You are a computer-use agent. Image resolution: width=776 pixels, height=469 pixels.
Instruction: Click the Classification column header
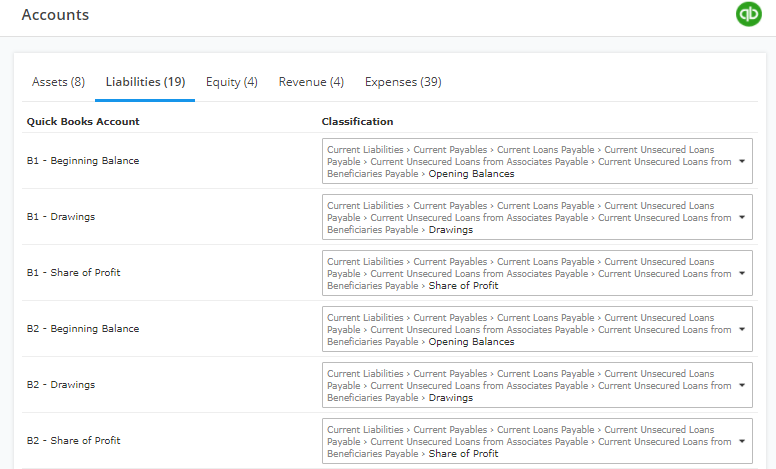[x=357, y=122]
